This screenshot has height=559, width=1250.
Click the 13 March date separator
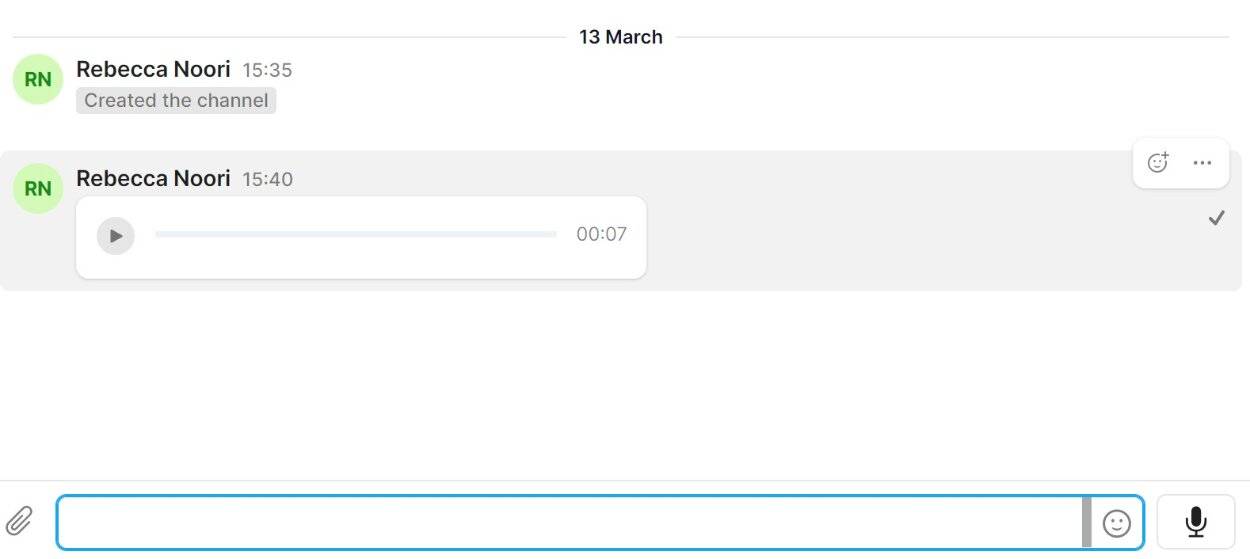point(620,37)
